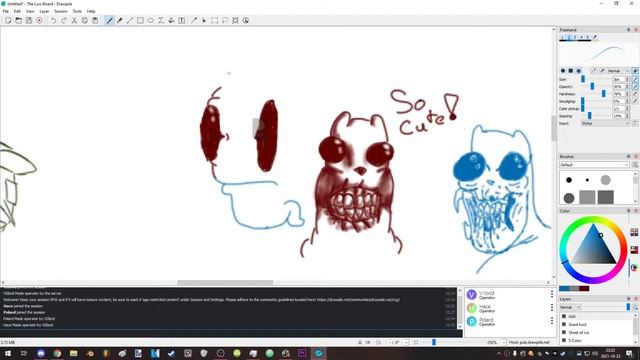Open the Layer menu
This screenshot has width=640, height=360.
[x=44, y=11]
